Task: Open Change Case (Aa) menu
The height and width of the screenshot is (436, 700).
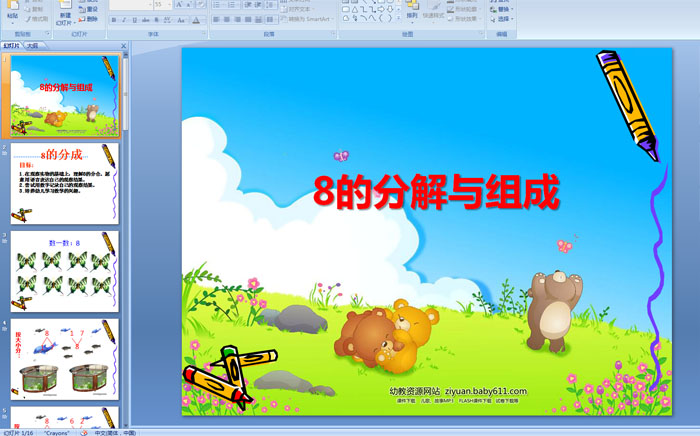Action: coord(181,20)
